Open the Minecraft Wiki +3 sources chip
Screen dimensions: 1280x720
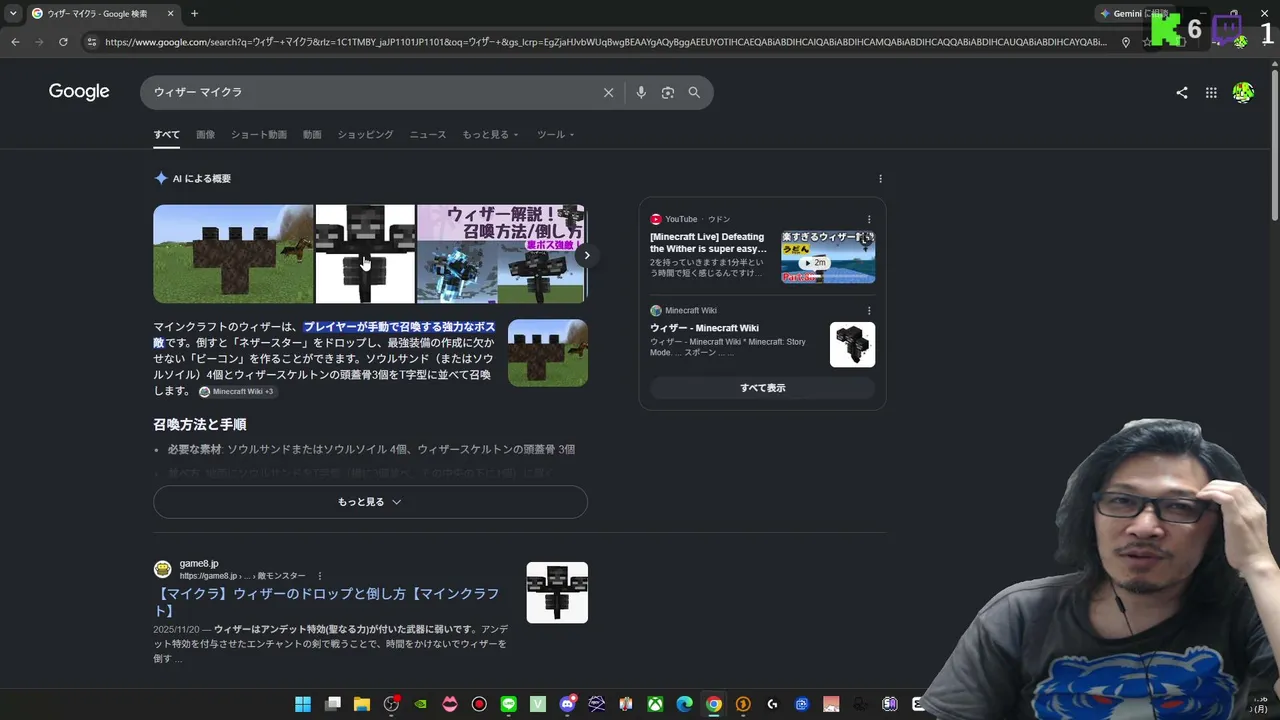tap(236, 392)
